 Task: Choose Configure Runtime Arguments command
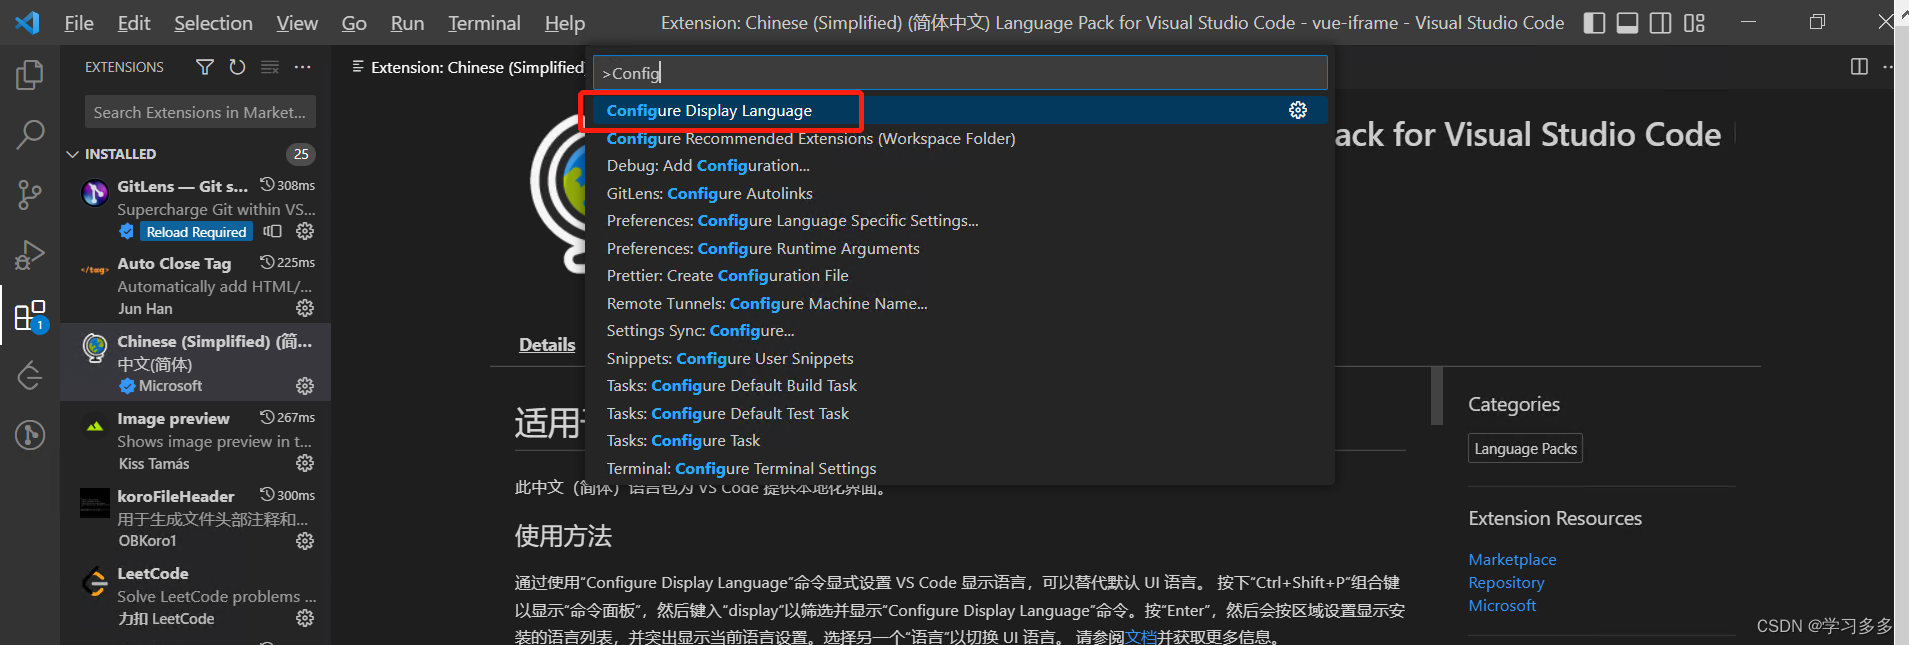pos(960,248)
